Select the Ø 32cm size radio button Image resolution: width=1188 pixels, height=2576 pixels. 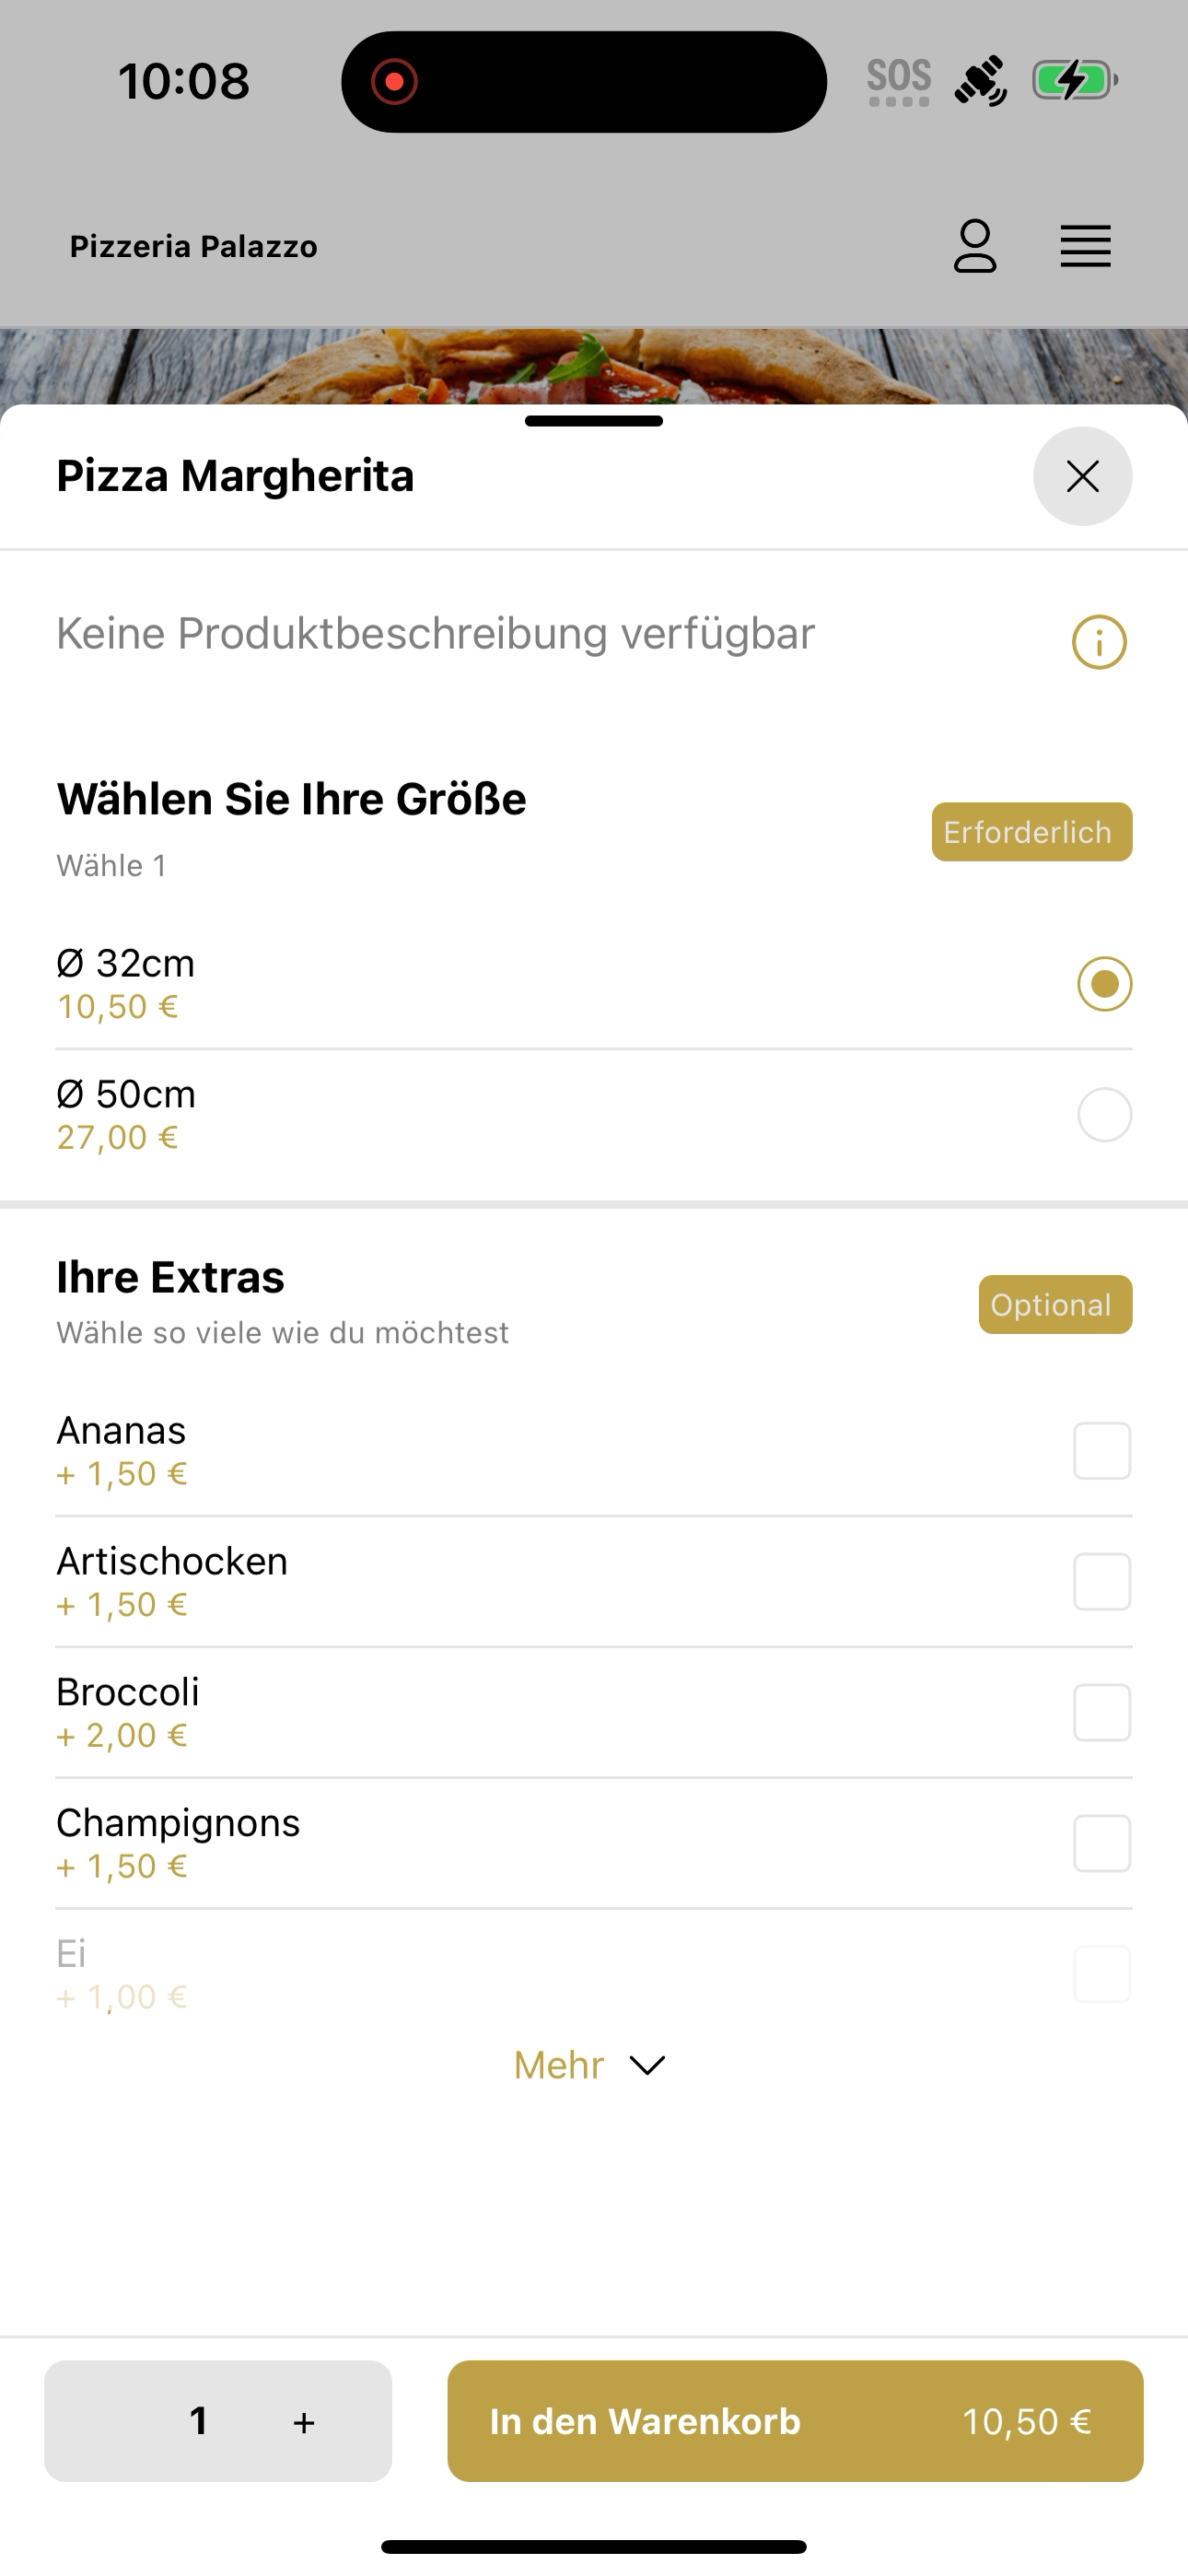click(x=1104, y=984)
